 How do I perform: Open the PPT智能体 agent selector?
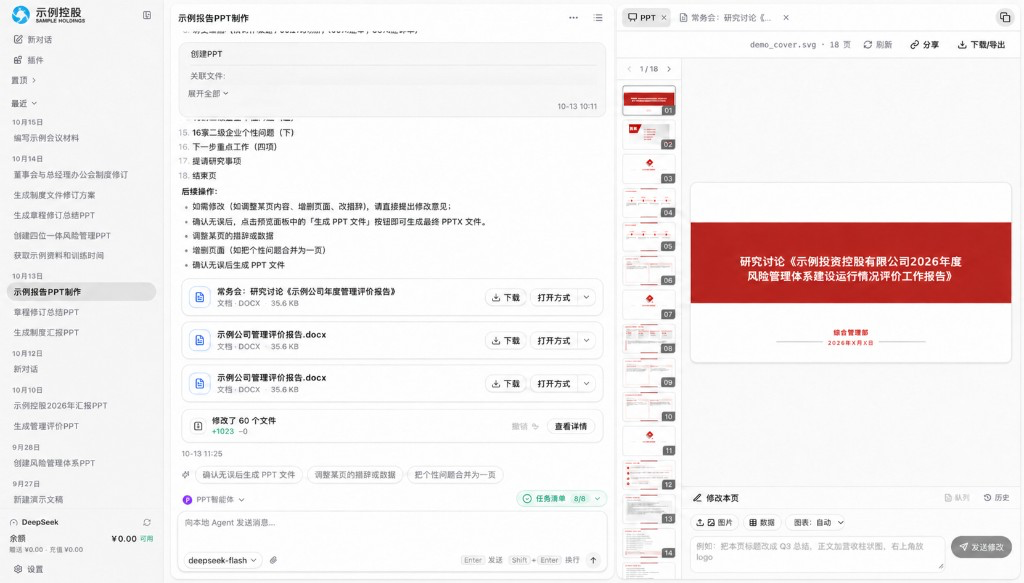[214, 499]
